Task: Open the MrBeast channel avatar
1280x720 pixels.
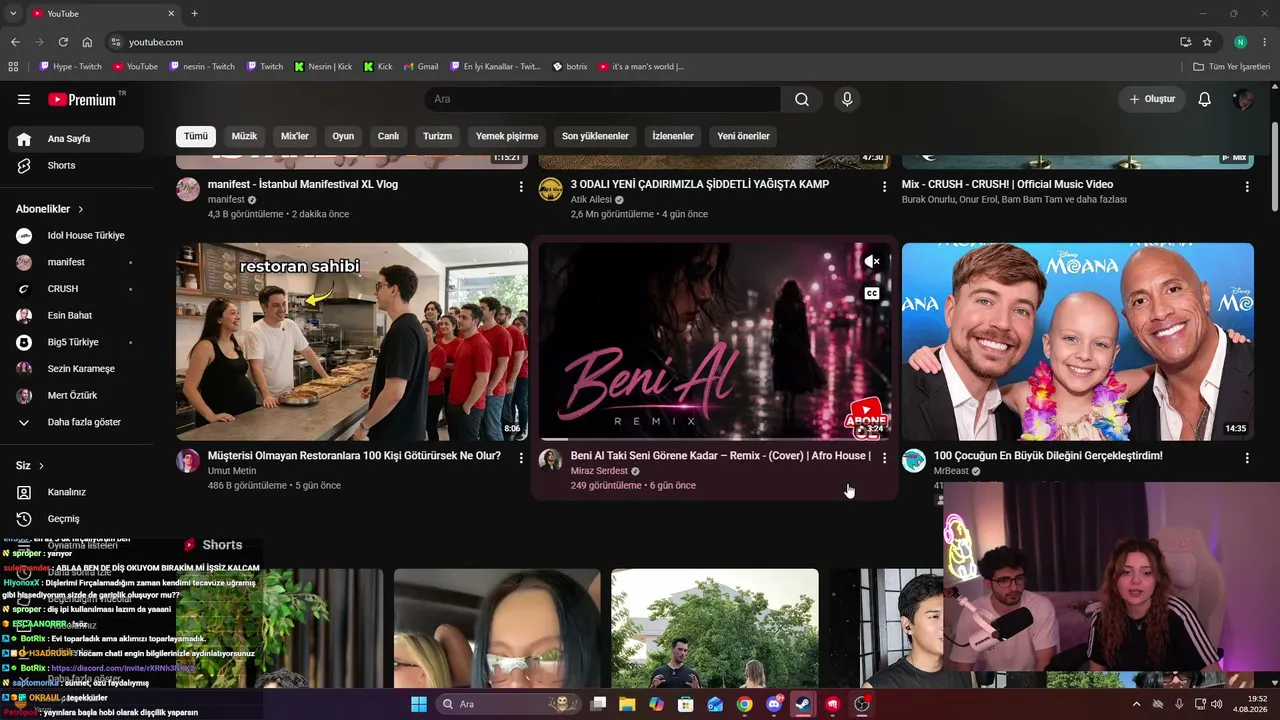Action: [914, 460]
